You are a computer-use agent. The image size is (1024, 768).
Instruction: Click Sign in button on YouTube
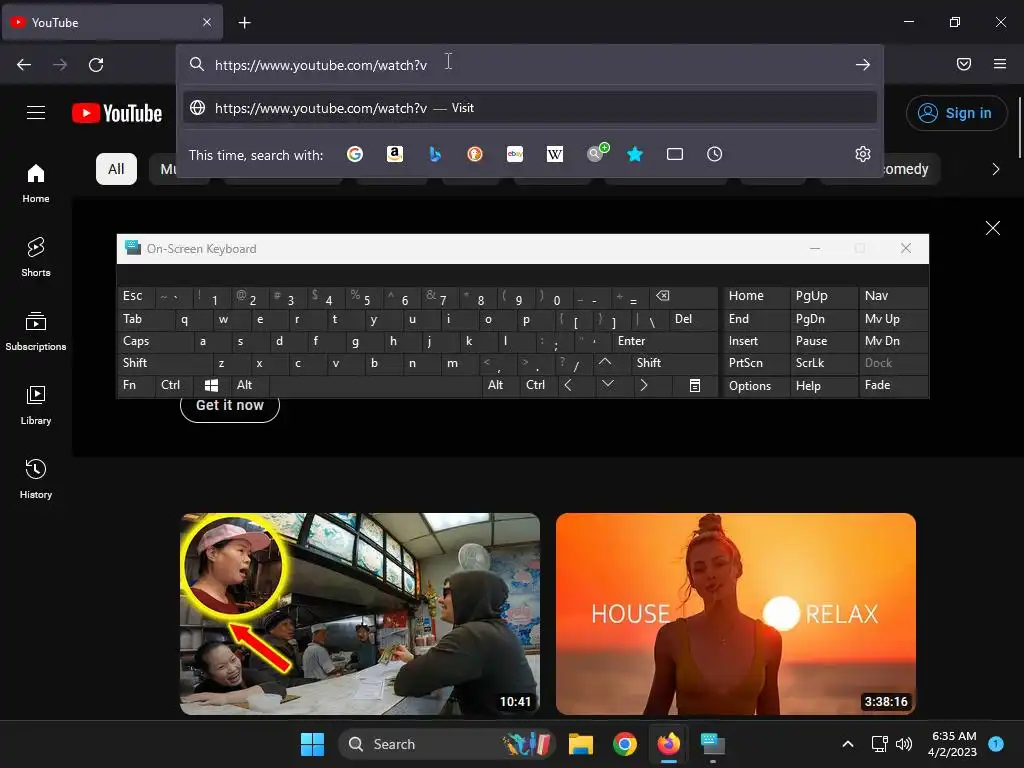[x=956, y=113]
